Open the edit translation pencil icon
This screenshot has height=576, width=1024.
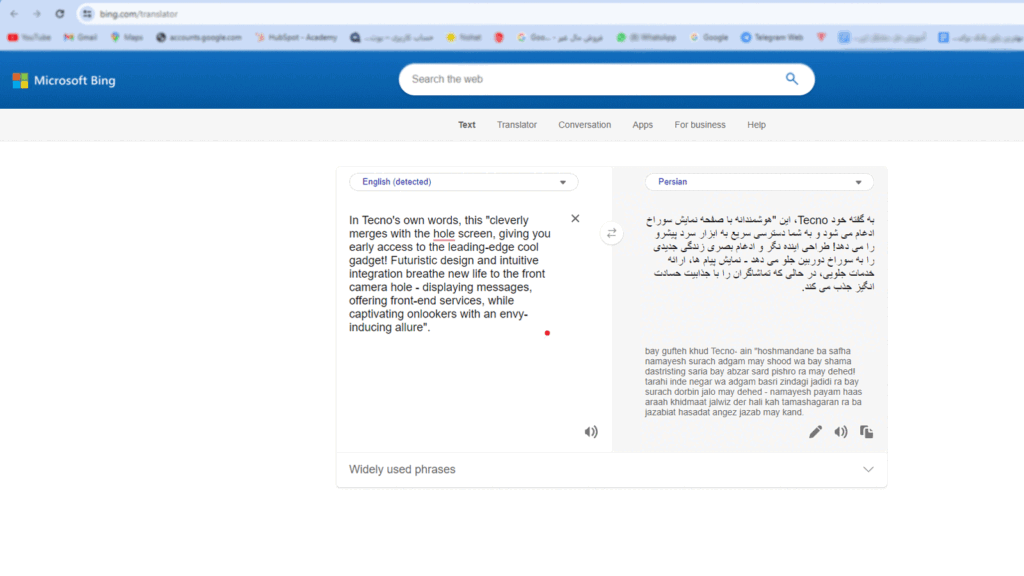(x=816, y=431)
